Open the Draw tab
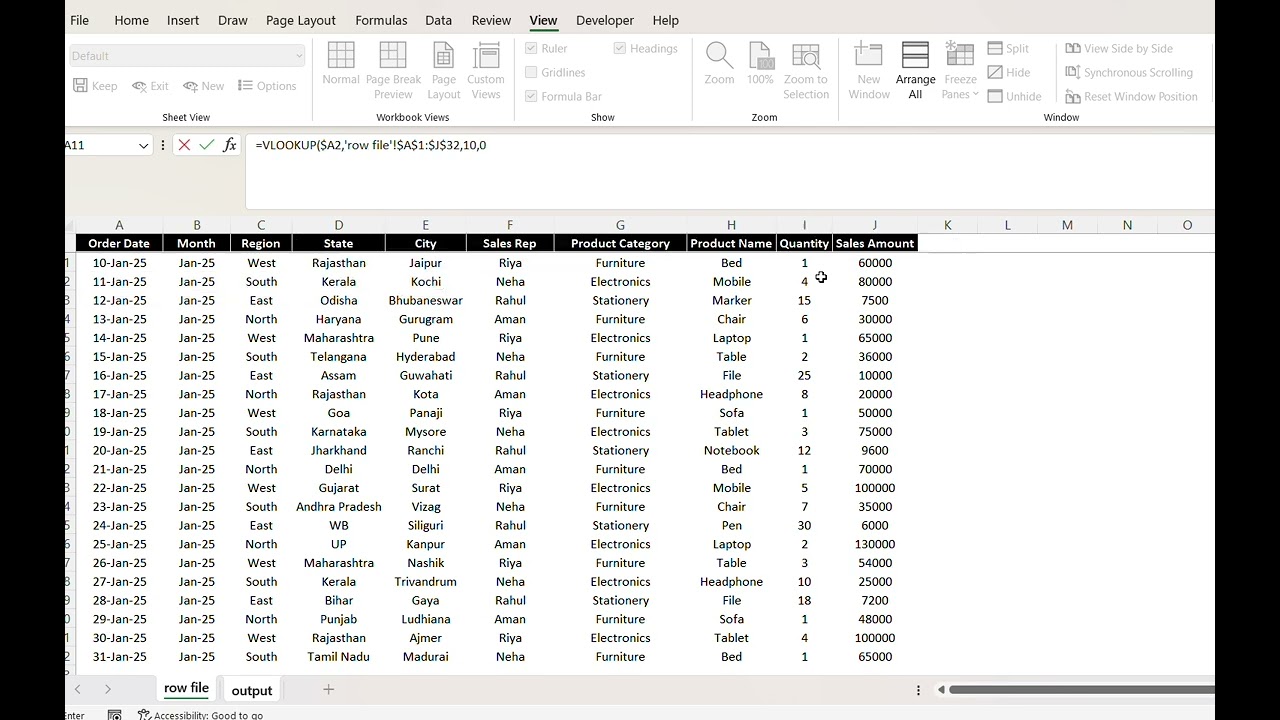The width and height of the screenshot is (1280, 720). click(232, 20)
